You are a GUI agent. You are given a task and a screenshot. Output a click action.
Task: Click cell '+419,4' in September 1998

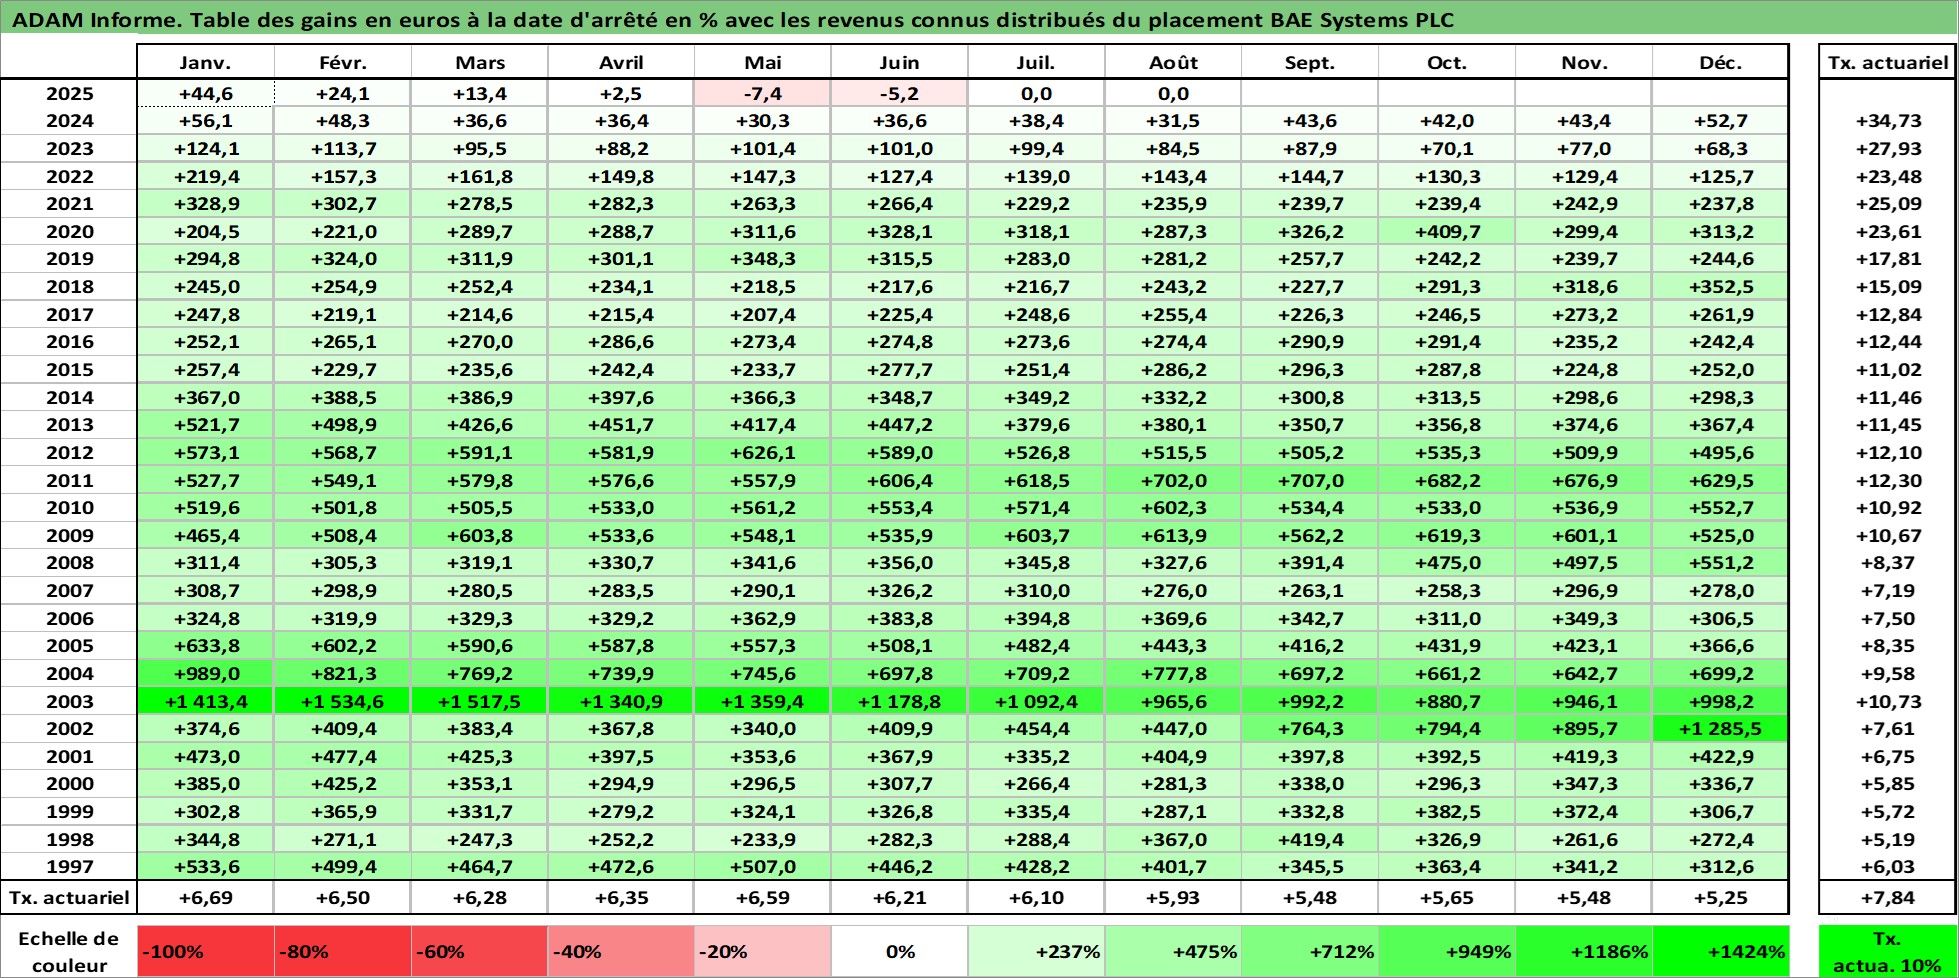1310,840
